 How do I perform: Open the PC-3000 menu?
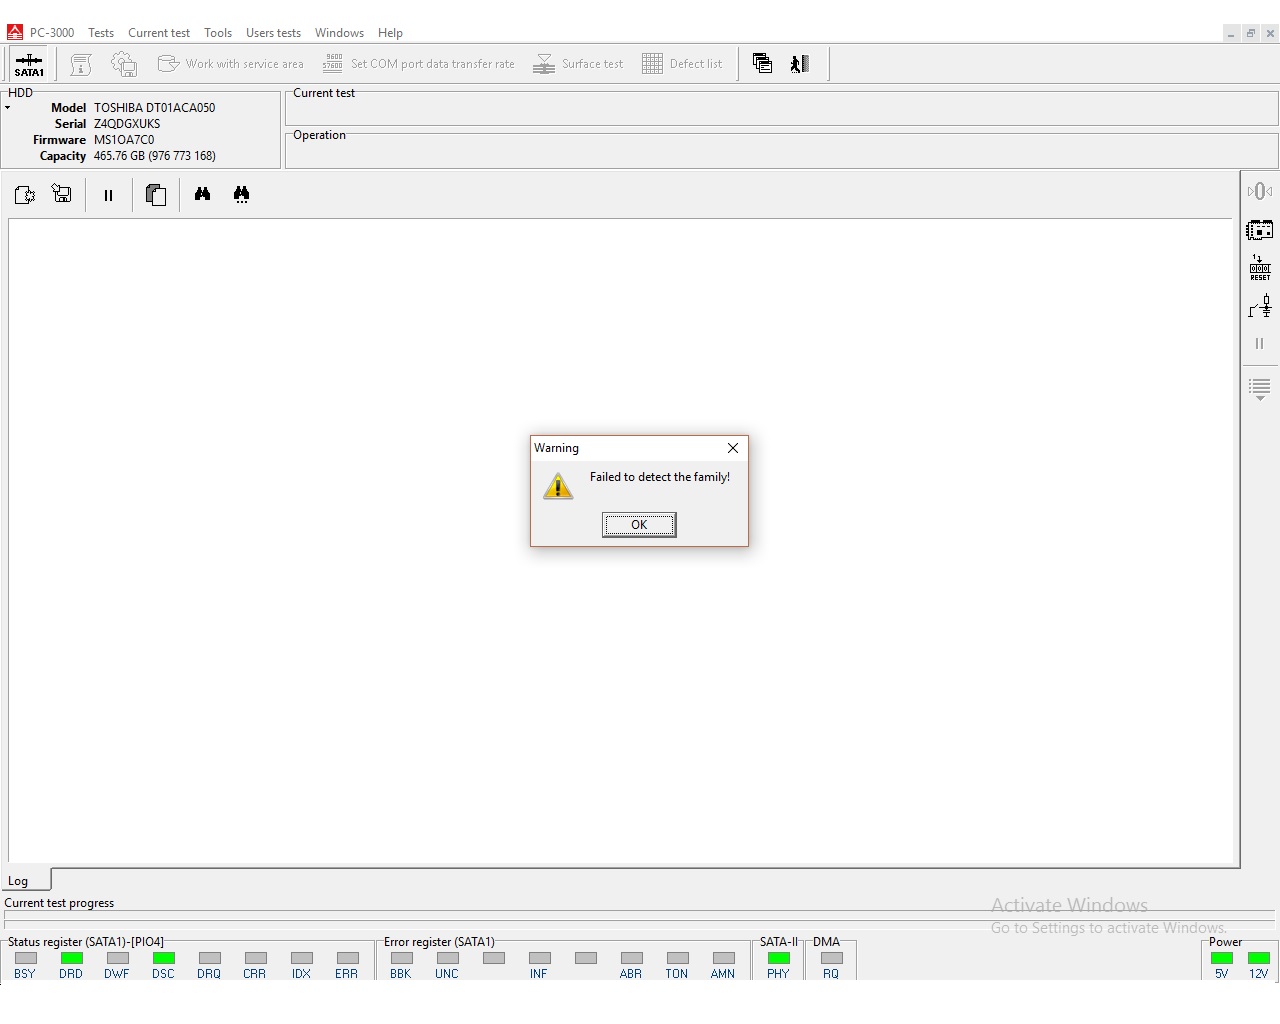[x=52, y=33]
